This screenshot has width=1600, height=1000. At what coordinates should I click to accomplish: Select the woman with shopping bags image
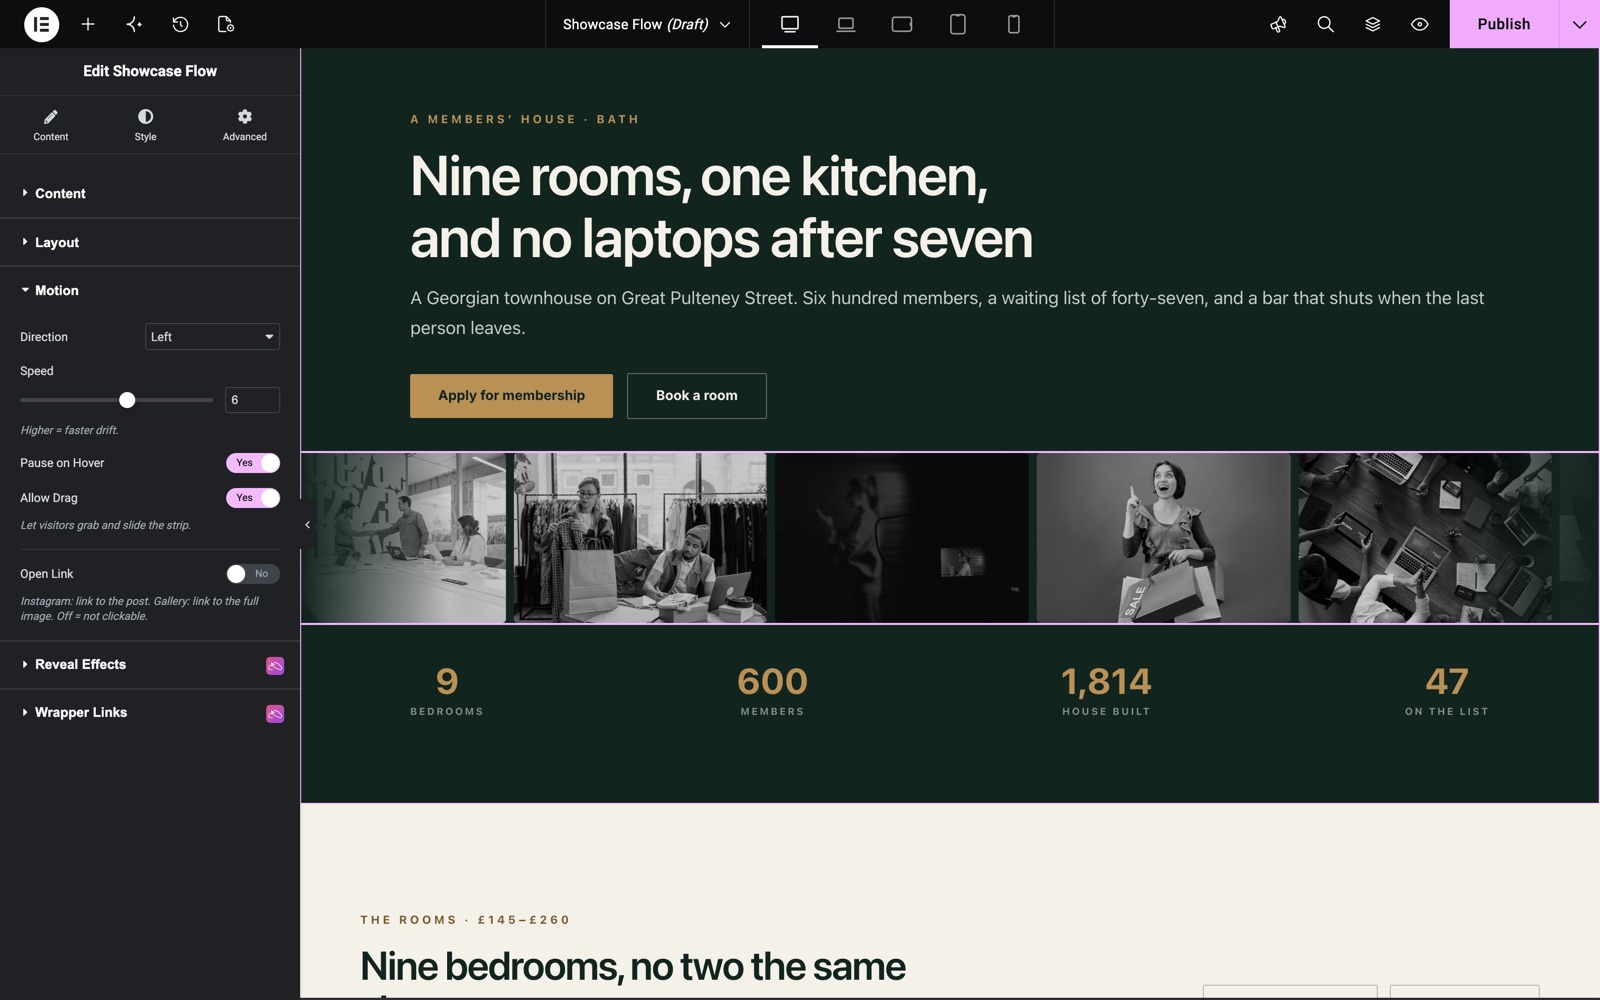pos(1163,538)
